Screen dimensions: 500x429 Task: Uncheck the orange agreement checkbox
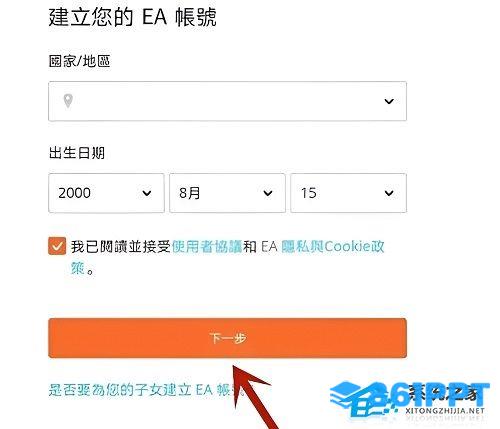pos(57,246)
